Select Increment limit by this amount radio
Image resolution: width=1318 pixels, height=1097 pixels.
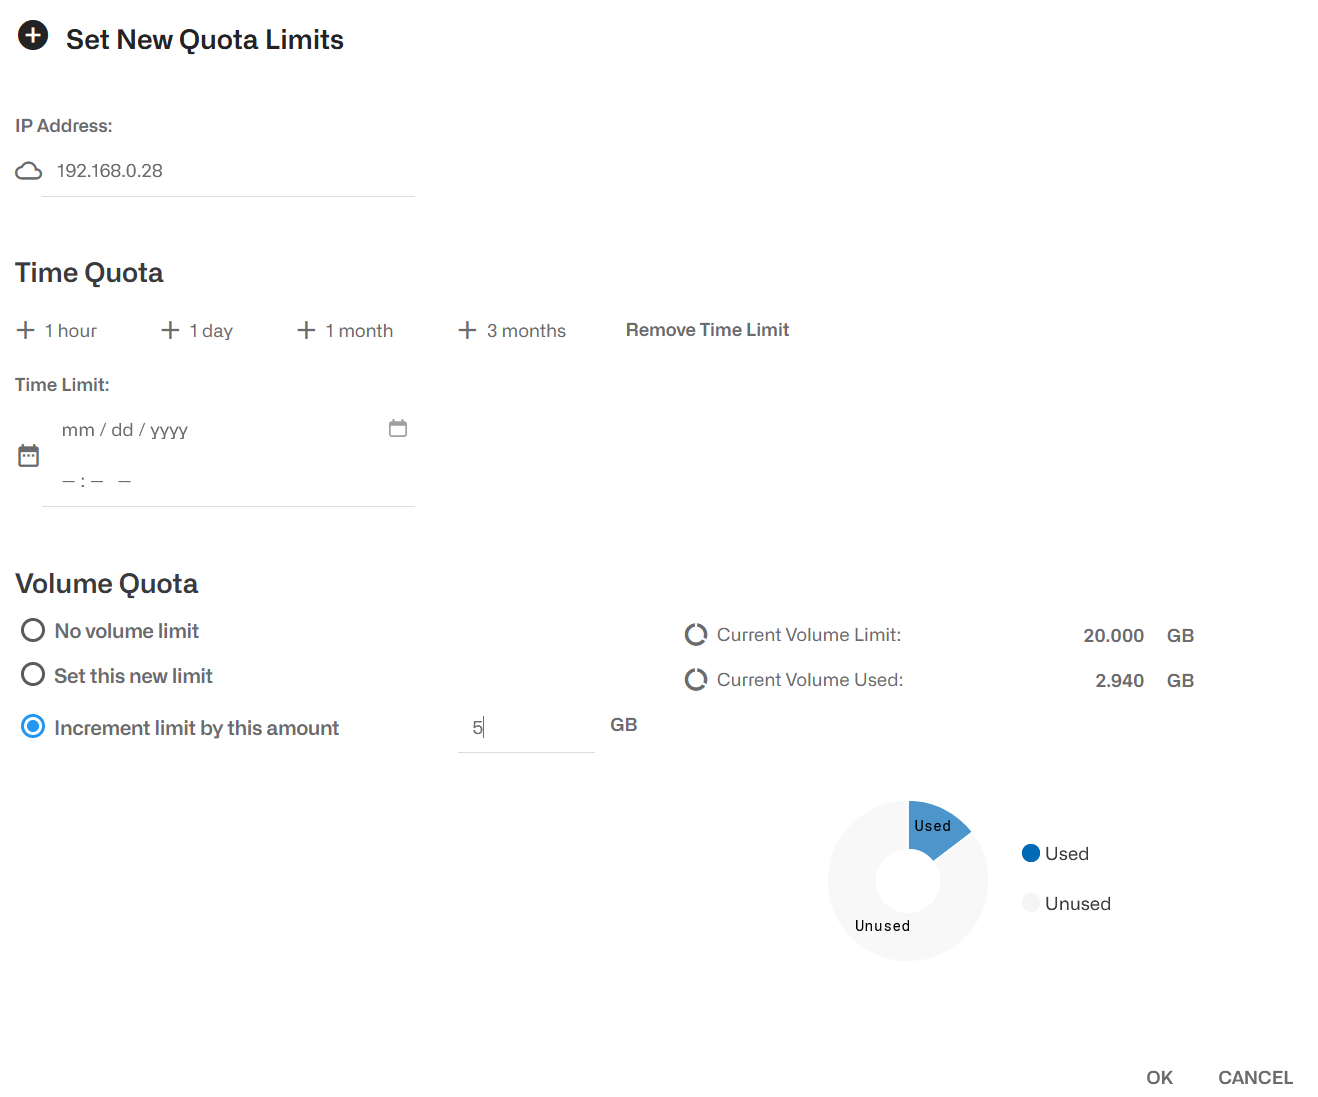click(x=33, y=727)
